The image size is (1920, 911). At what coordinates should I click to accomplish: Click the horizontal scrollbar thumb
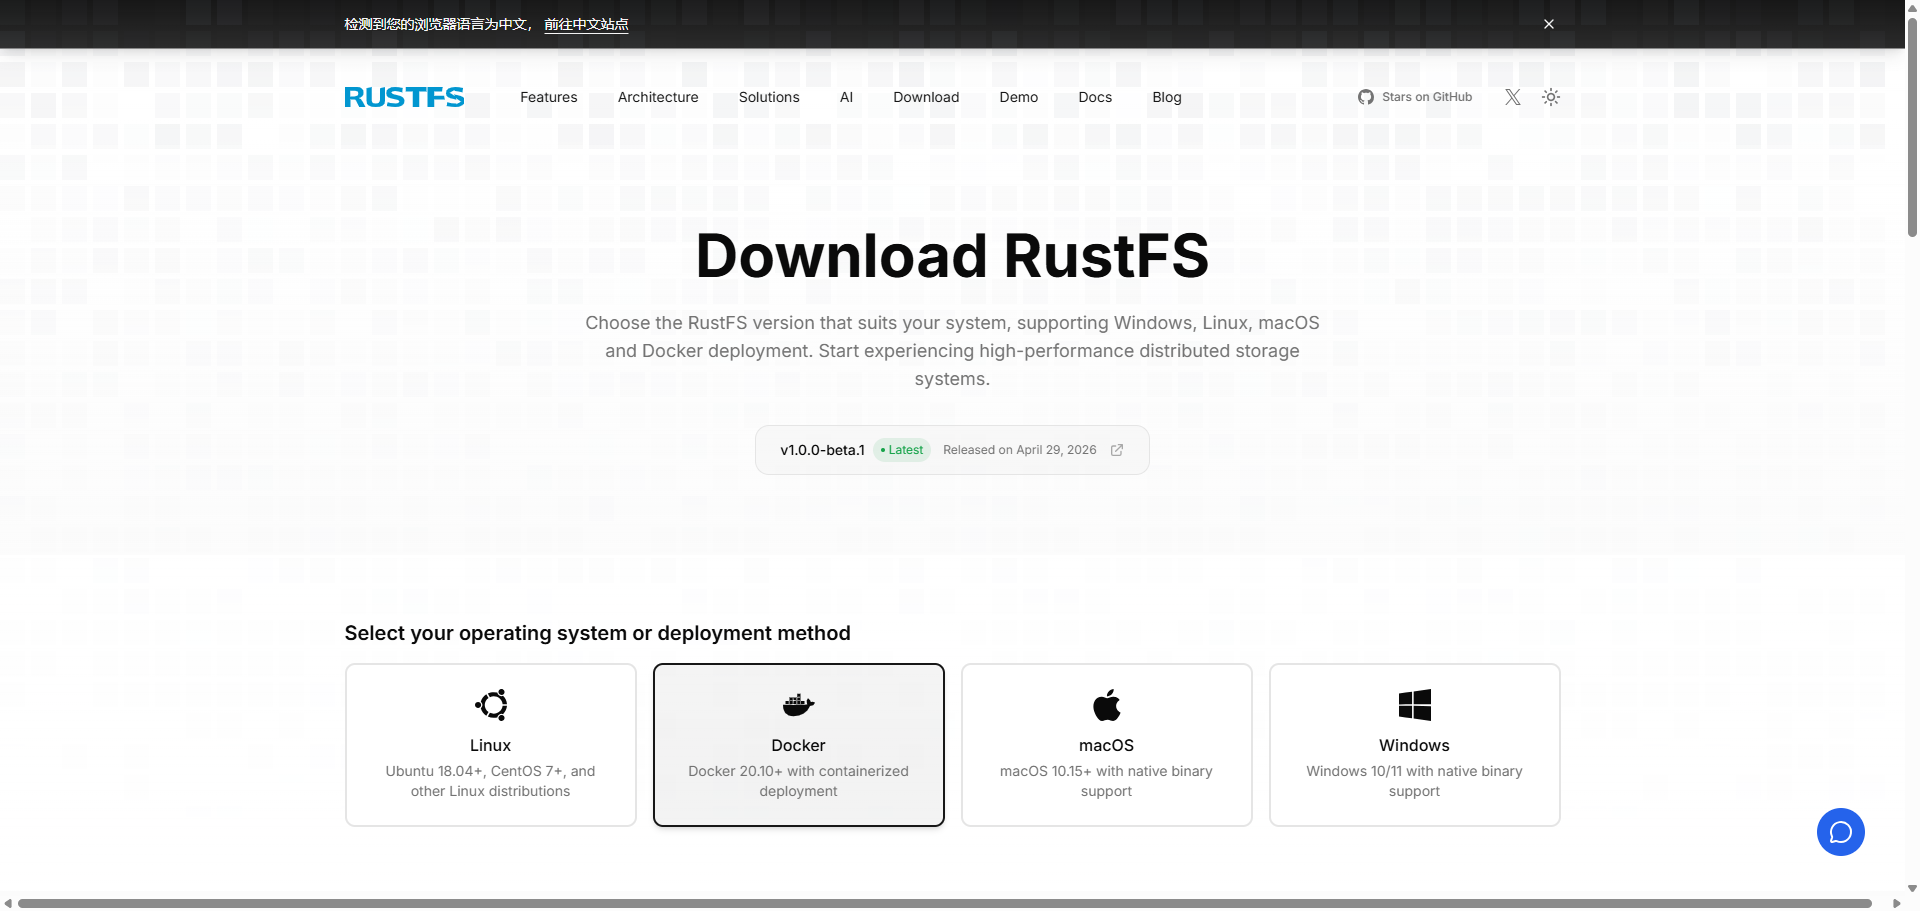click(x=945, y=903)
